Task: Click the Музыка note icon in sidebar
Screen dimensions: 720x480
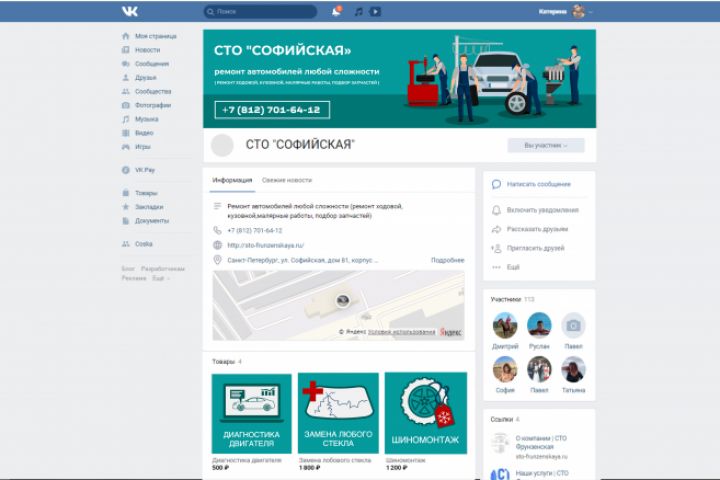Action: point(126,119)
